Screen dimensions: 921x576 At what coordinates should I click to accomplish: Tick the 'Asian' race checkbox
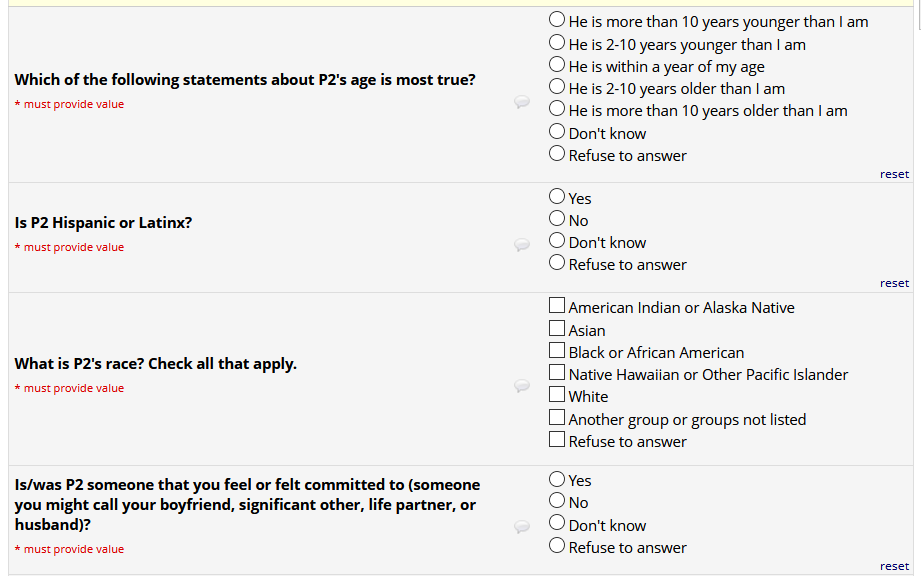(557, 329)
